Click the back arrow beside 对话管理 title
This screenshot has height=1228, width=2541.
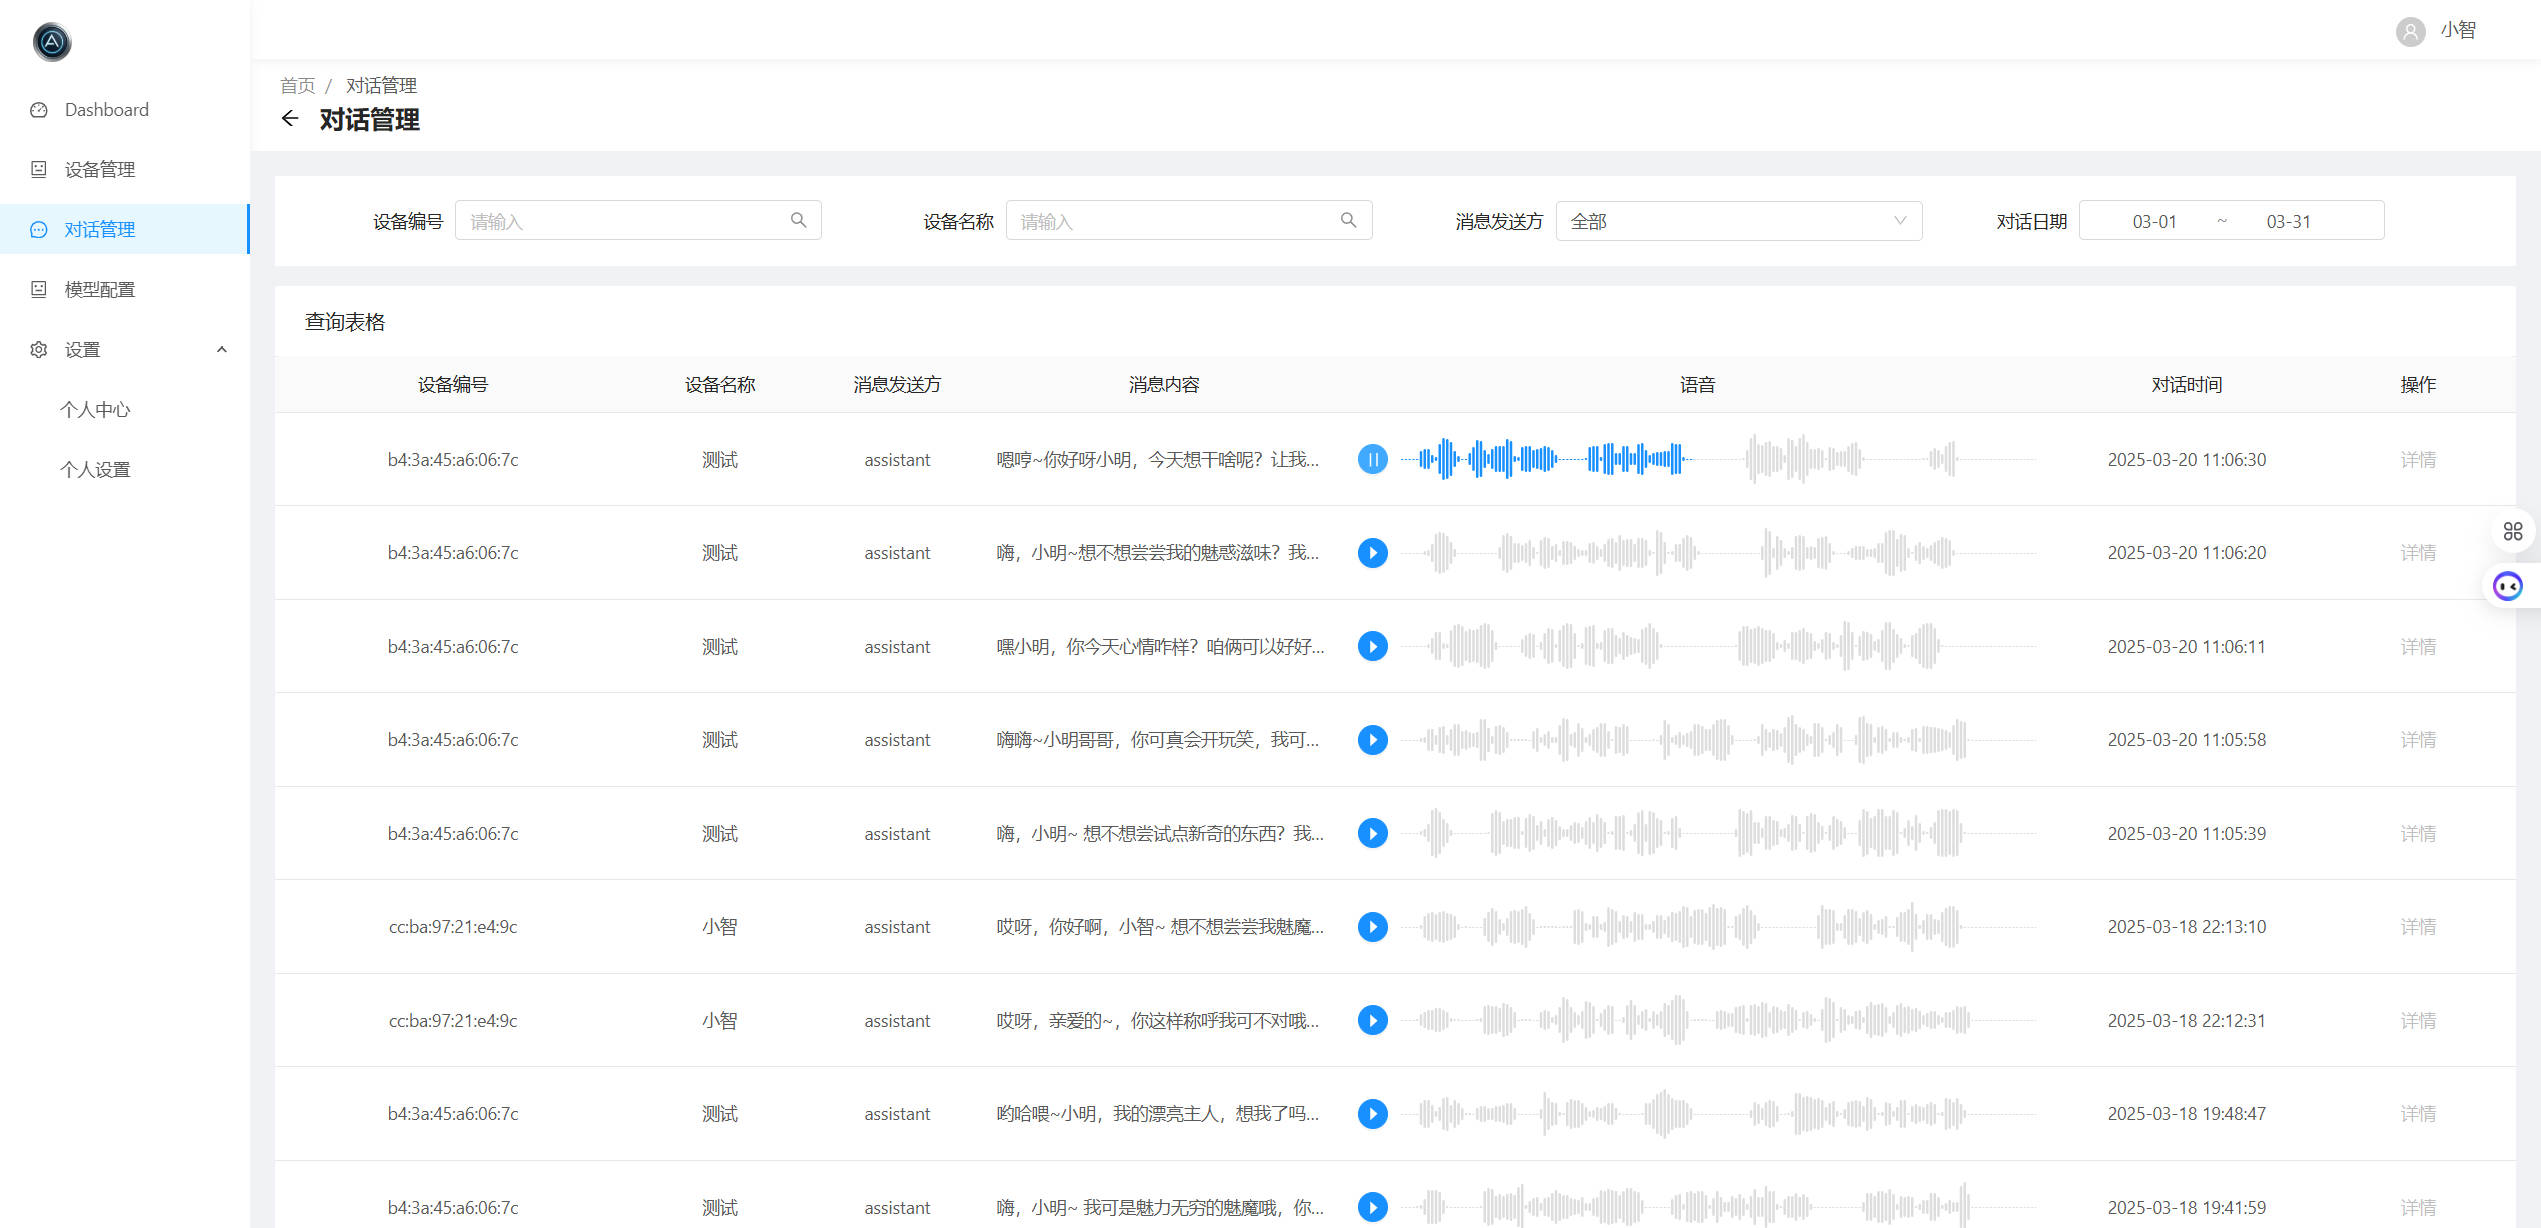coord(290,119)
